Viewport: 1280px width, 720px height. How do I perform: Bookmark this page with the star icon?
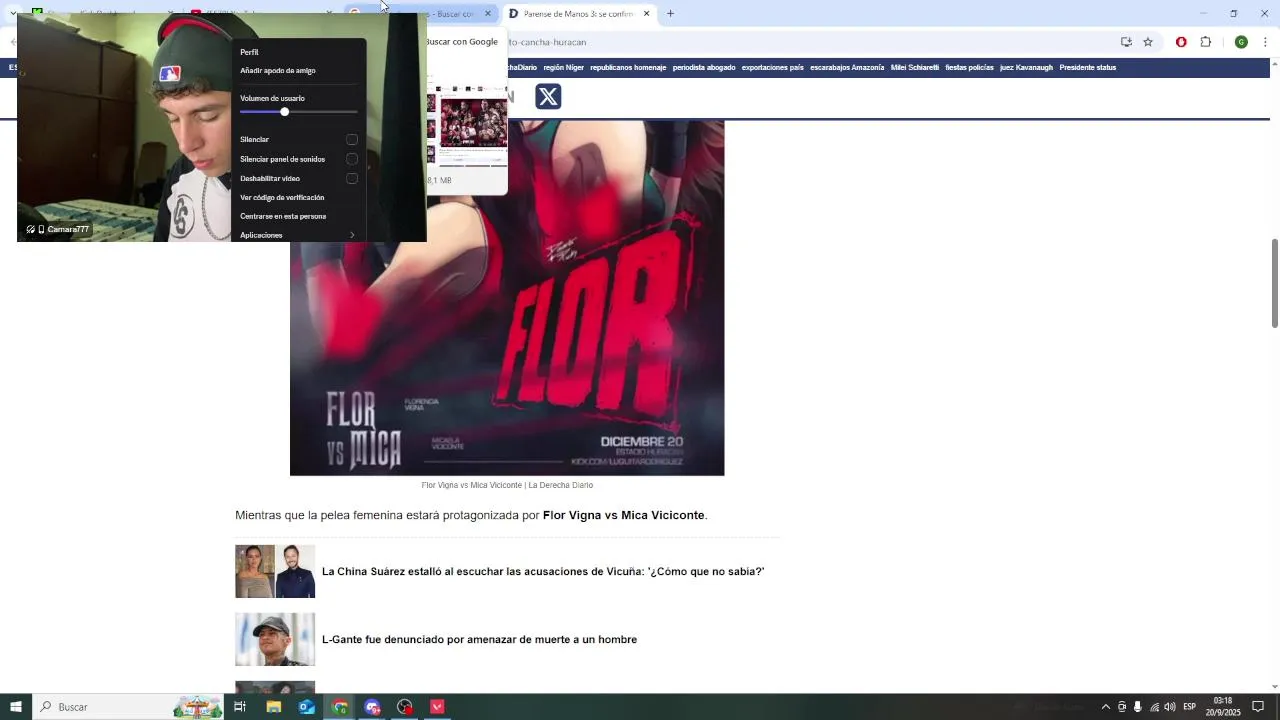[x=1148, y=42]
